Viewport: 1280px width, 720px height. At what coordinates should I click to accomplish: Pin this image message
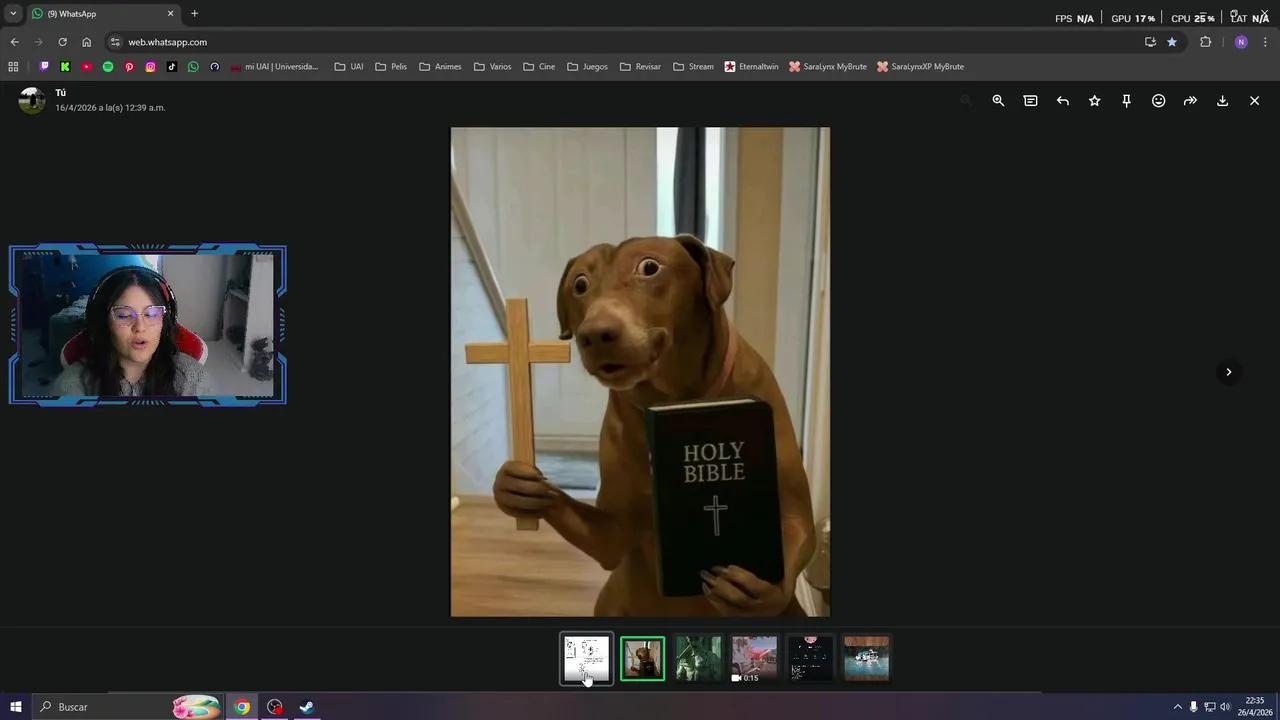1126,101
